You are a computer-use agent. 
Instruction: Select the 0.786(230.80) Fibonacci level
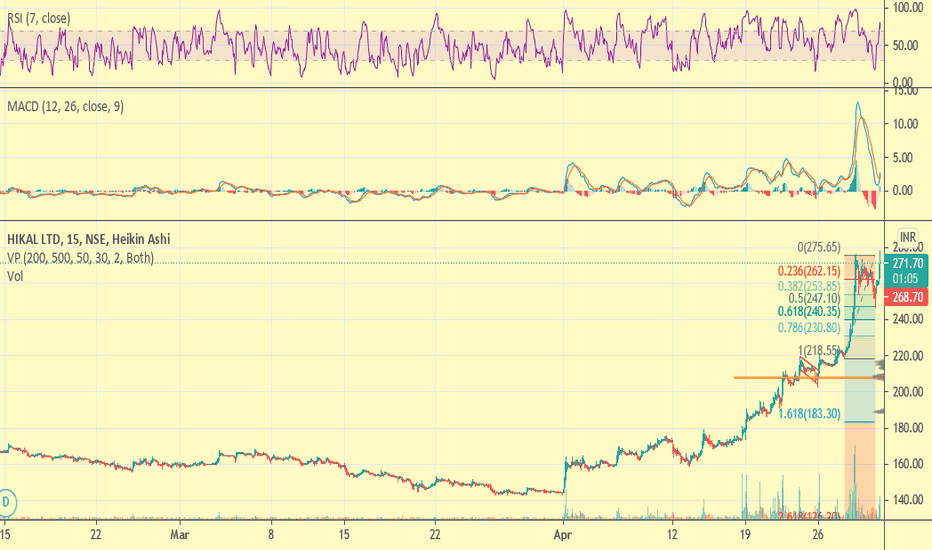click(x=809, y=328)
